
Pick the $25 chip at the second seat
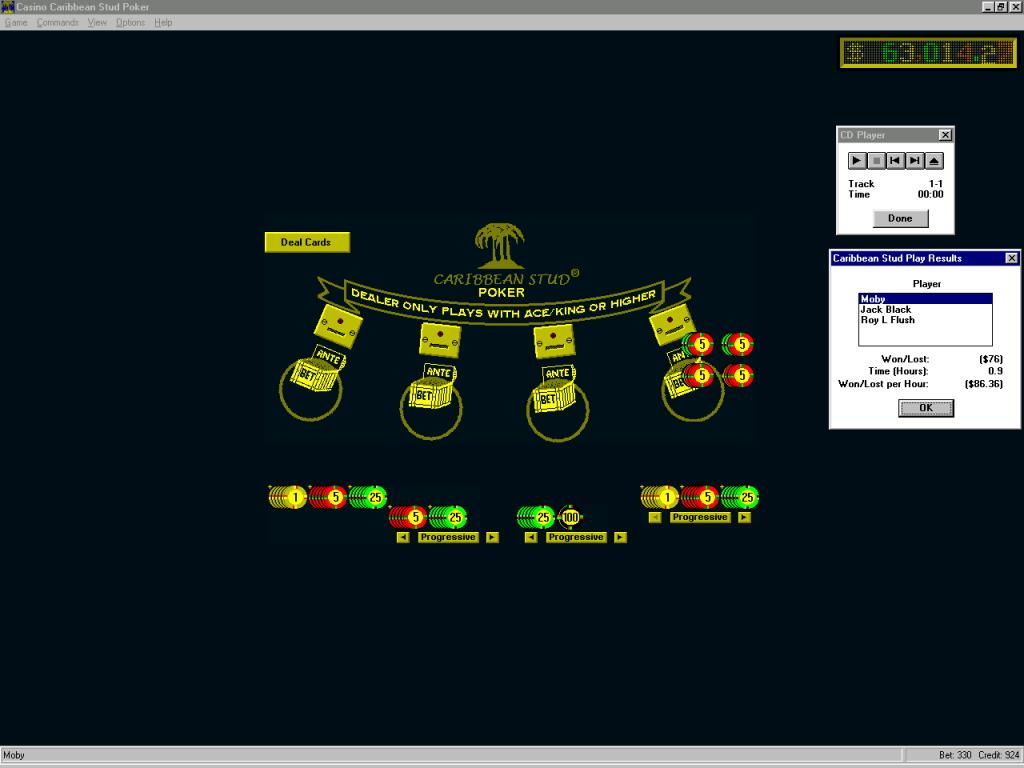[448, 517]
